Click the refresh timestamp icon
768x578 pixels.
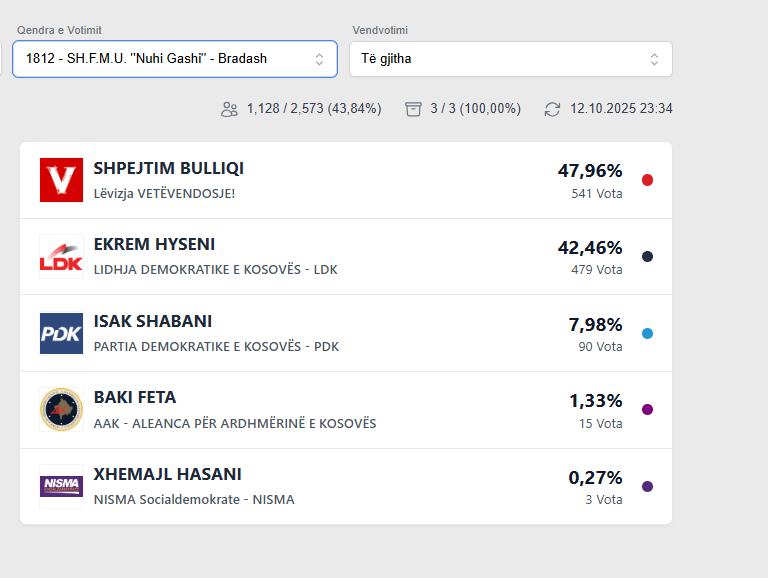(x=552, y=109)
